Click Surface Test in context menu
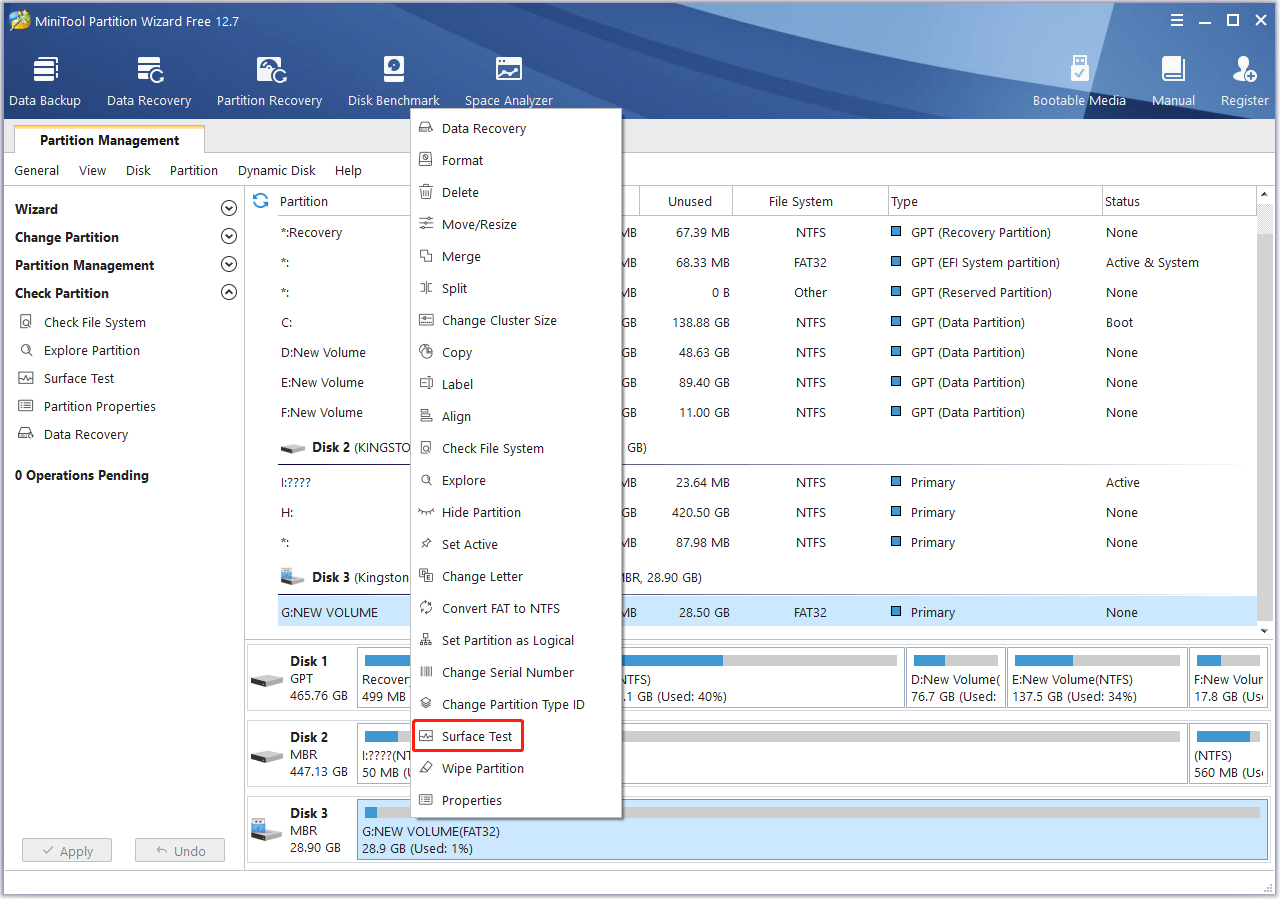 [516, 736]
